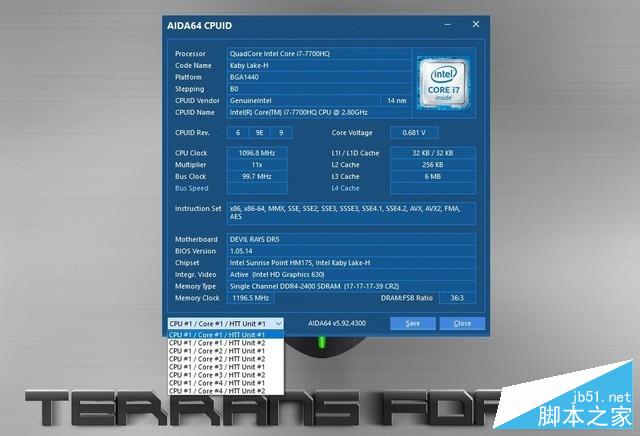Viewport: 640px width, 436px height.
Task: Click the Core Voltage value 0.681 V
Action: point(414,133)
